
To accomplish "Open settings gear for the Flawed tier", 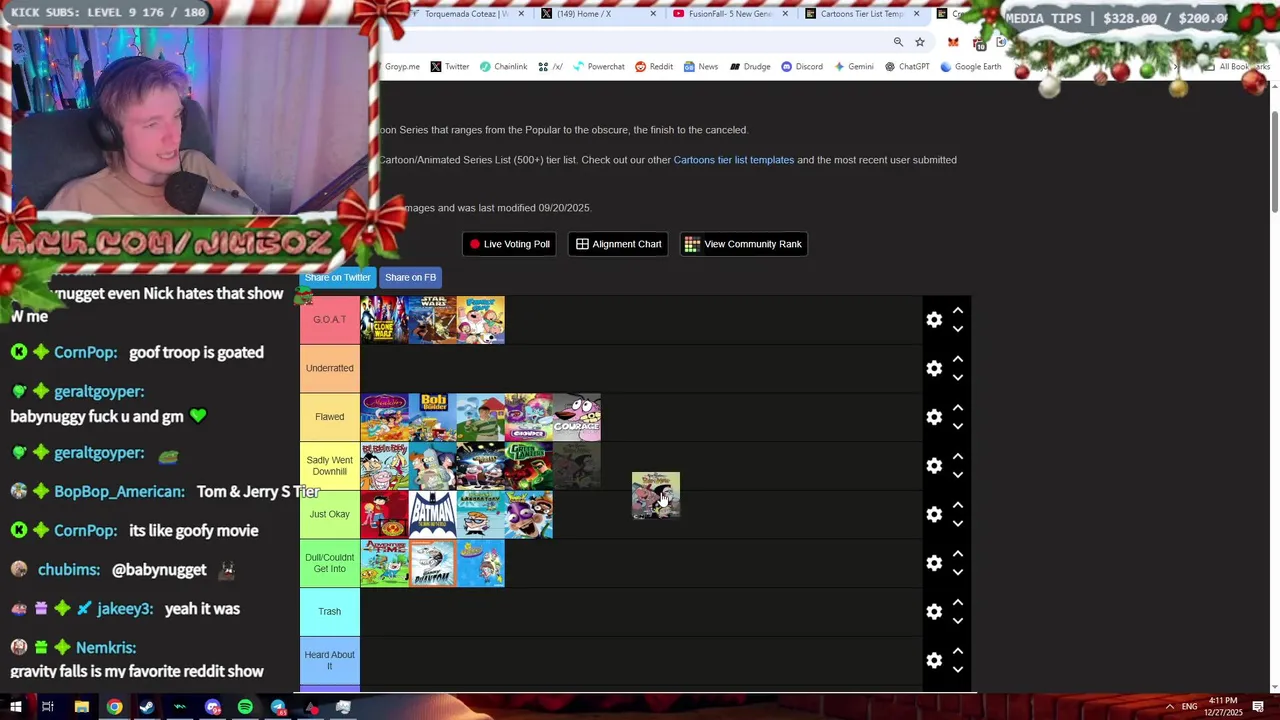I will pos(934,417).
